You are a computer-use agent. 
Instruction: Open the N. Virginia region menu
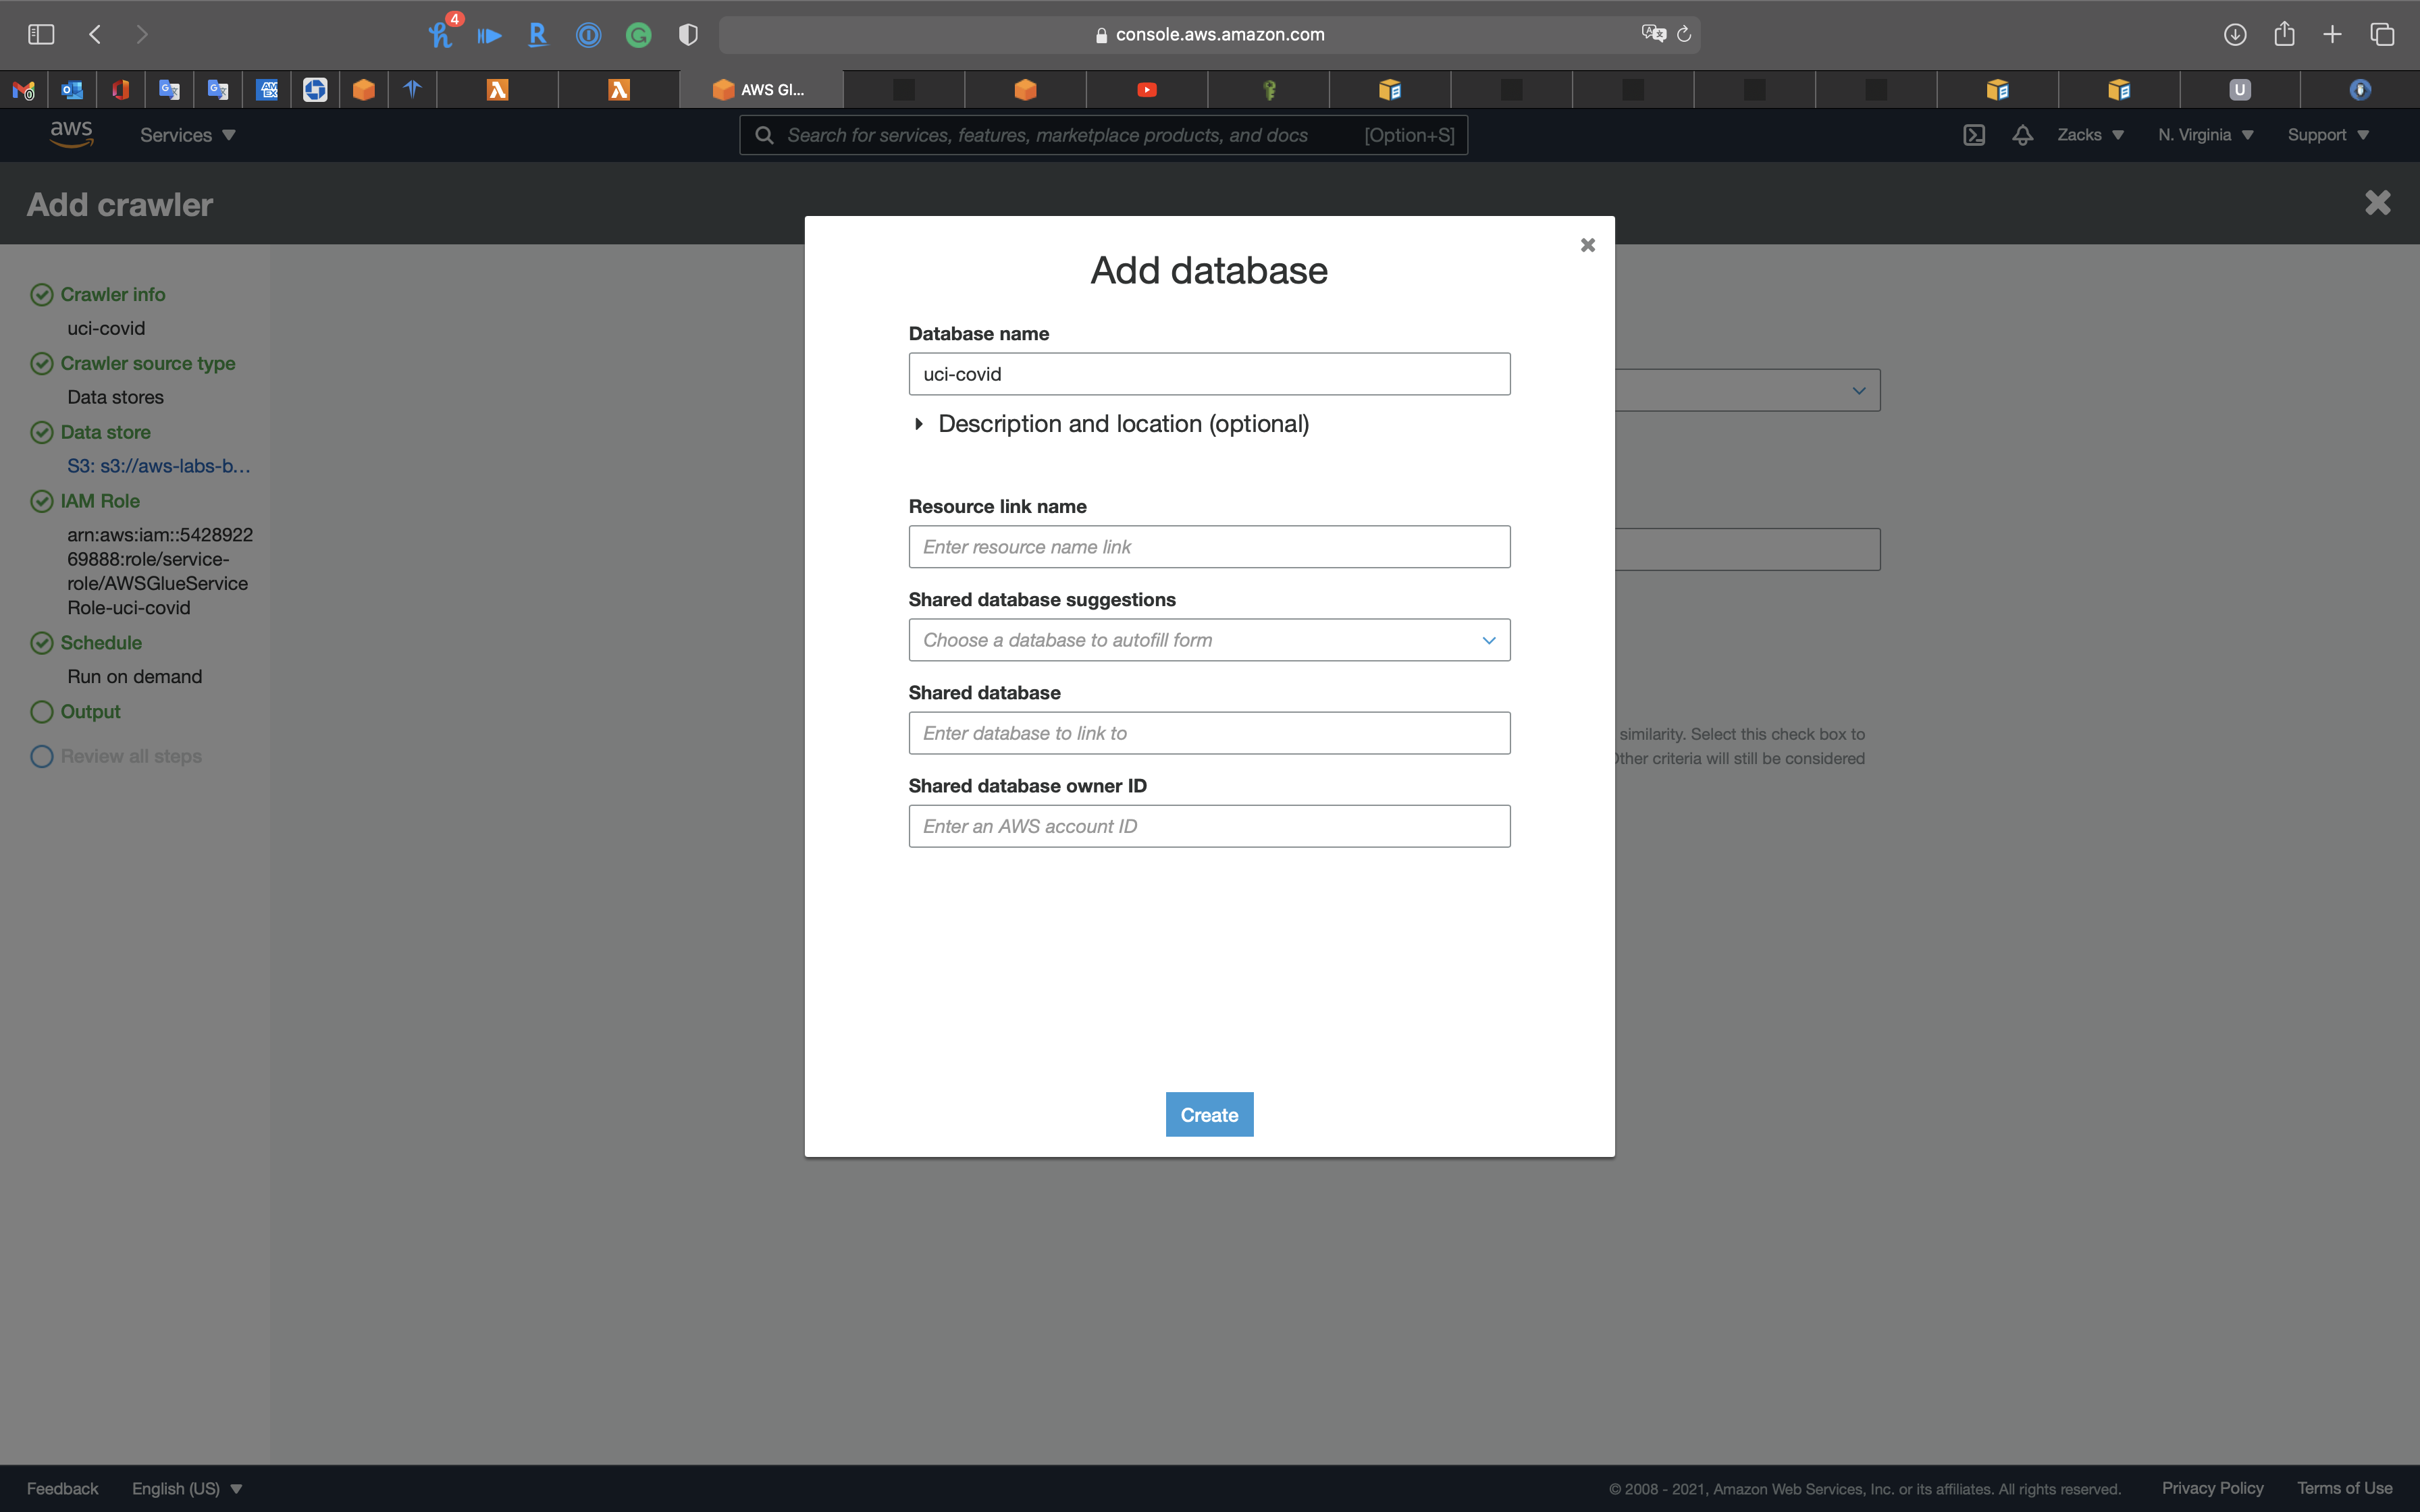point(2204,135)
